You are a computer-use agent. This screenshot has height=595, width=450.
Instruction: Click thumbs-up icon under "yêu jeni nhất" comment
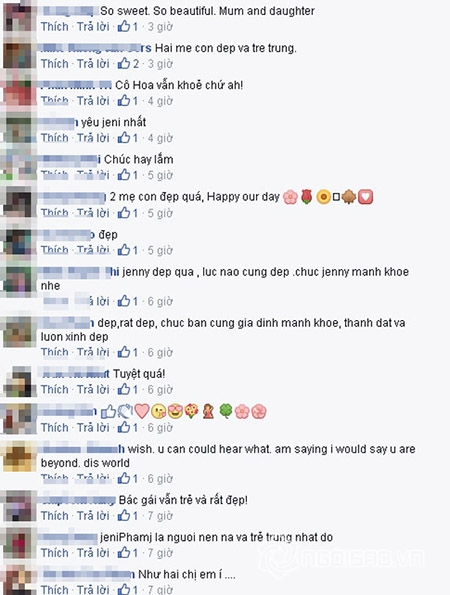pyautogui.click(x=124, y=137)
